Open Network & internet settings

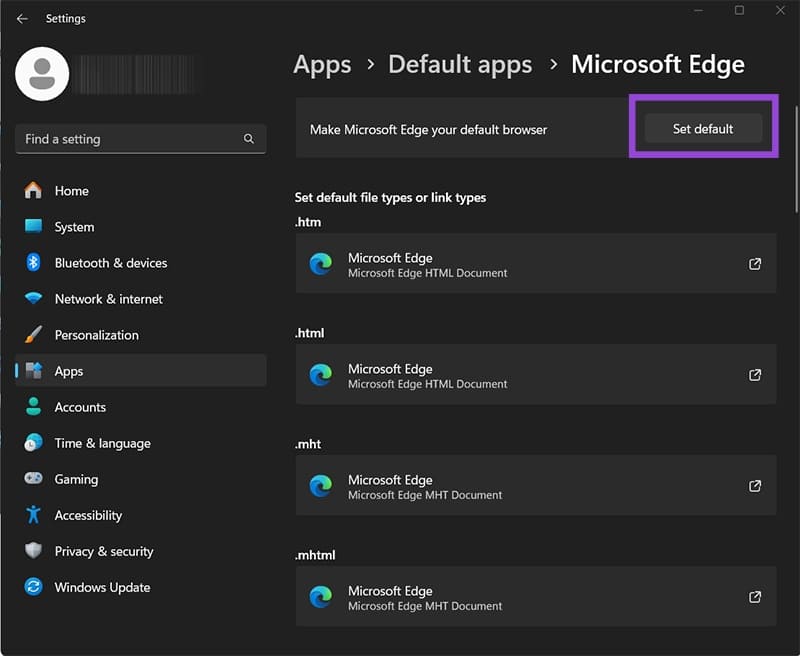pyautogui.click(x=141, y=299)
